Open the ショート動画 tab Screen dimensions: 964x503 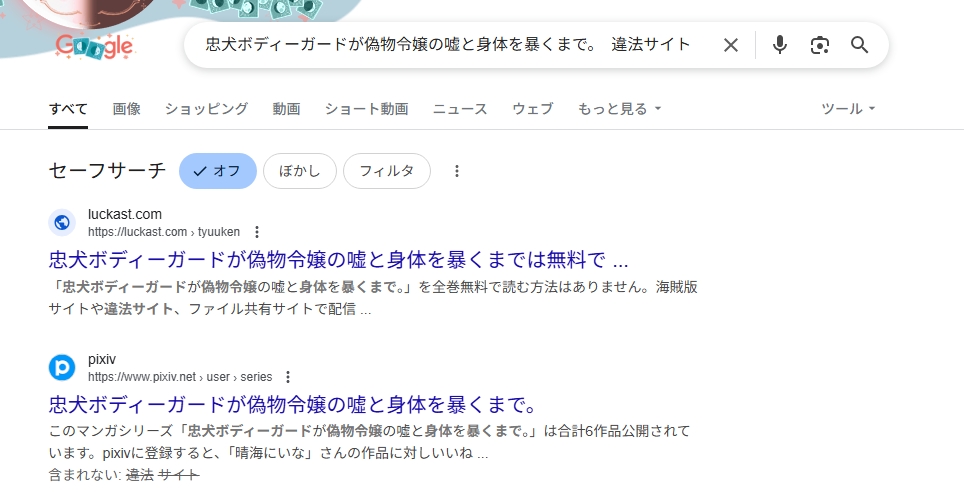coord(366,109)
